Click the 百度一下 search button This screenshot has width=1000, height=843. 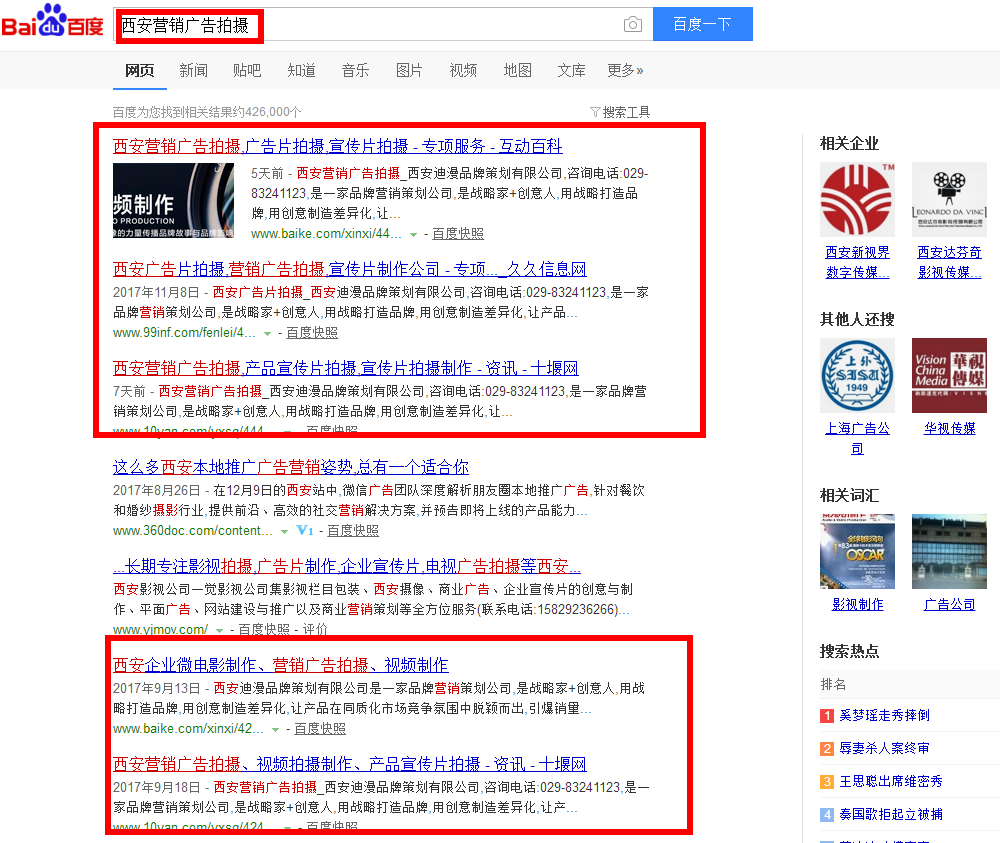tap(702, 24)
